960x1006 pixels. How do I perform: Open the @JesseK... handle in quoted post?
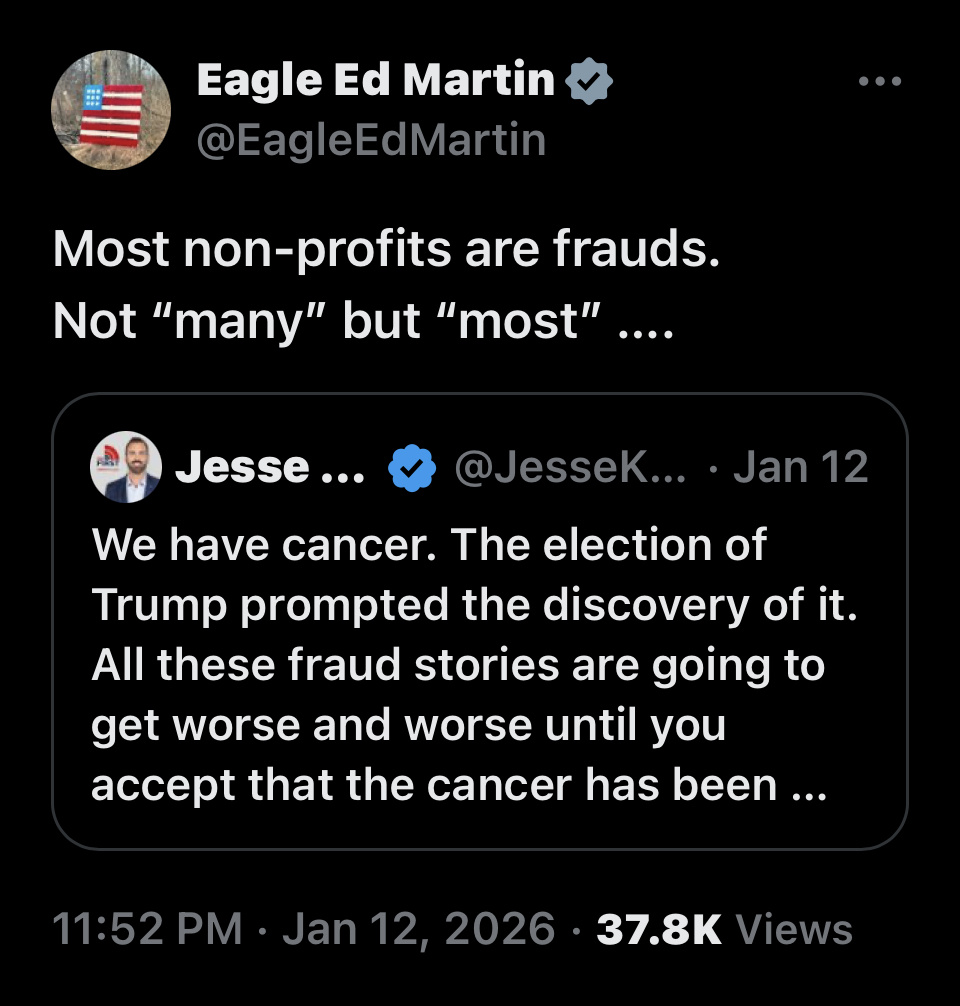pyautogui.click(x=571, y=467)
